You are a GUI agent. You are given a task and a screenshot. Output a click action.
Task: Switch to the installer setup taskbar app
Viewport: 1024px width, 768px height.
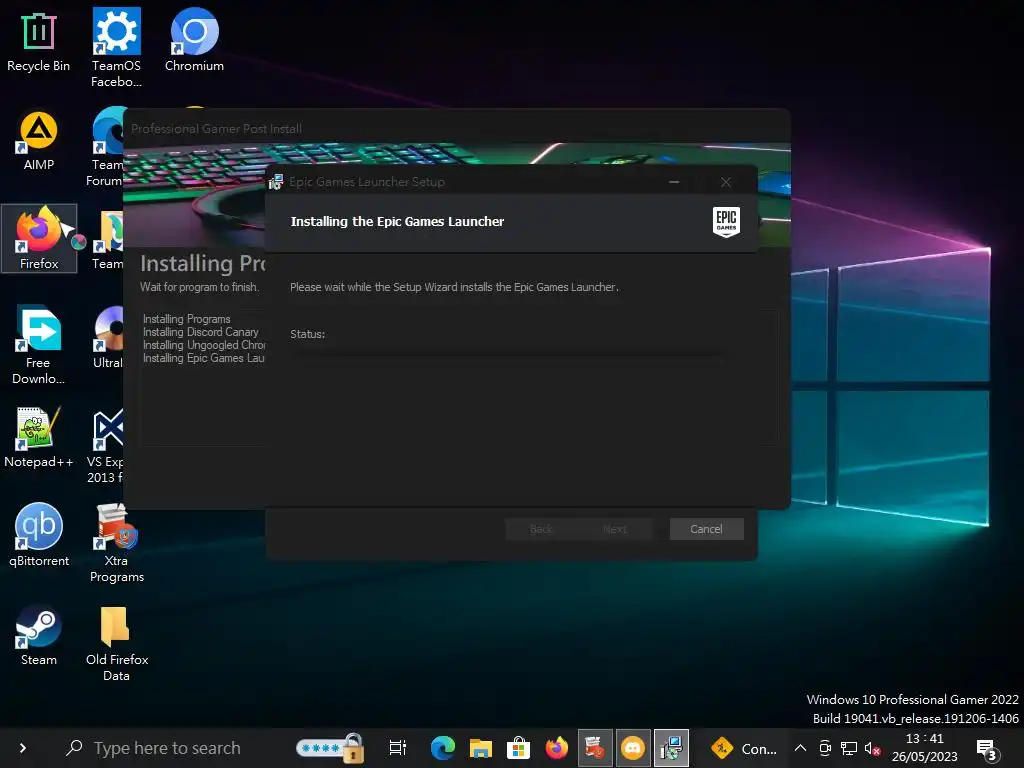671,748
